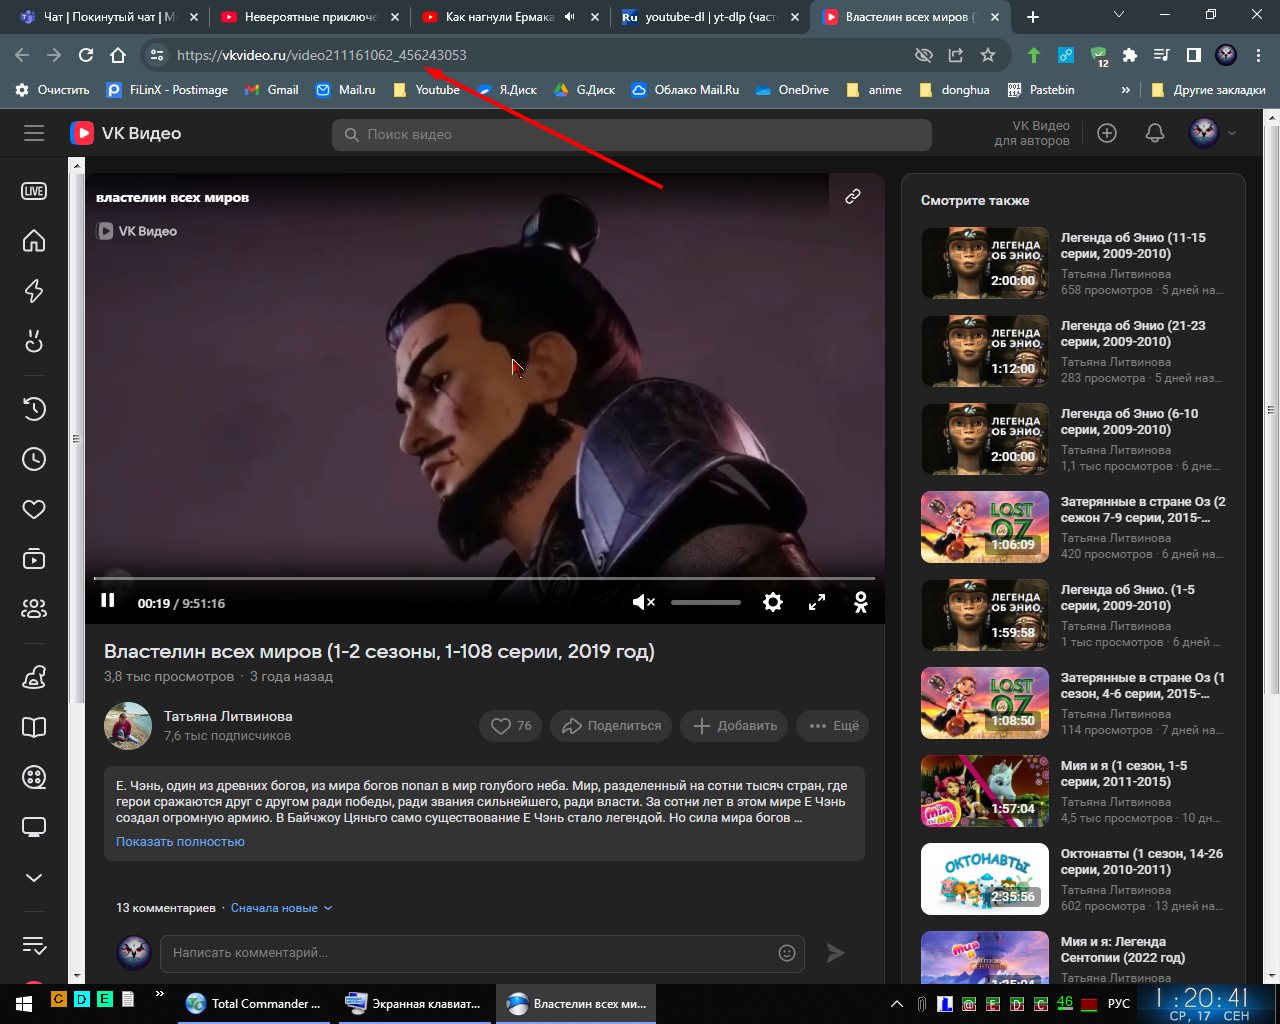
Task: Open the LIVE broadcasts section in sidebar
Action: coord(34,191)
